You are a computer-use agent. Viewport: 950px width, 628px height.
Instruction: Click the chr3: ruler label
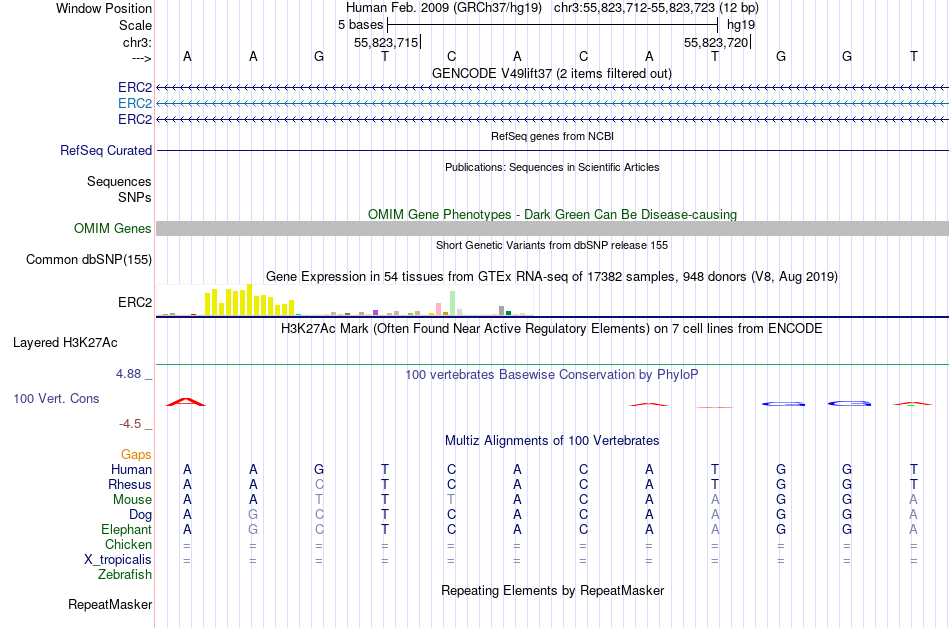(x=137, y=42)
